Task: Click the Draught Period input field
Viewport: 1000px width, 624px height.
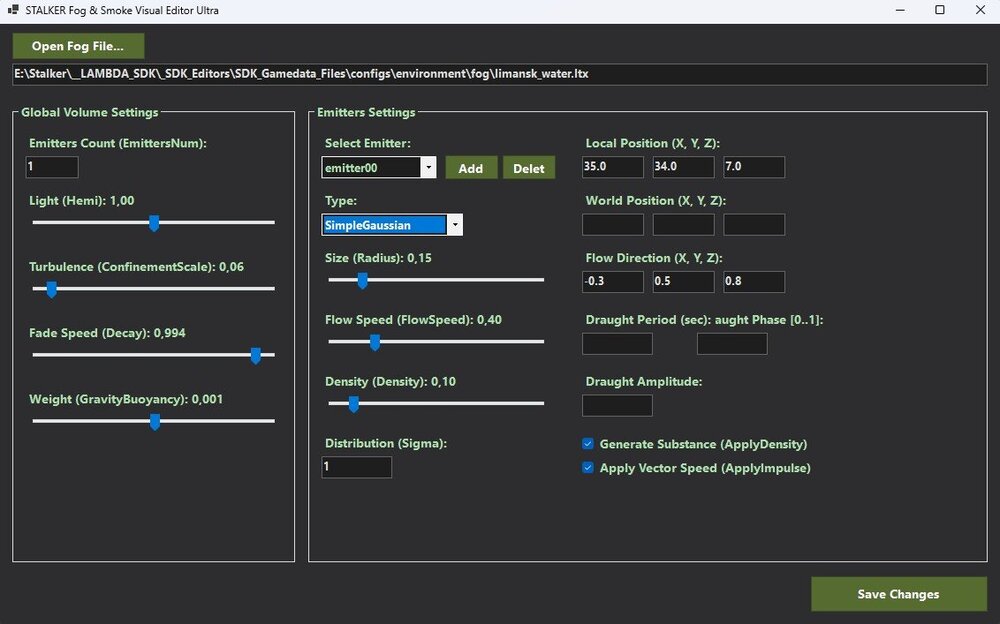Action: [x=617, y=343]
